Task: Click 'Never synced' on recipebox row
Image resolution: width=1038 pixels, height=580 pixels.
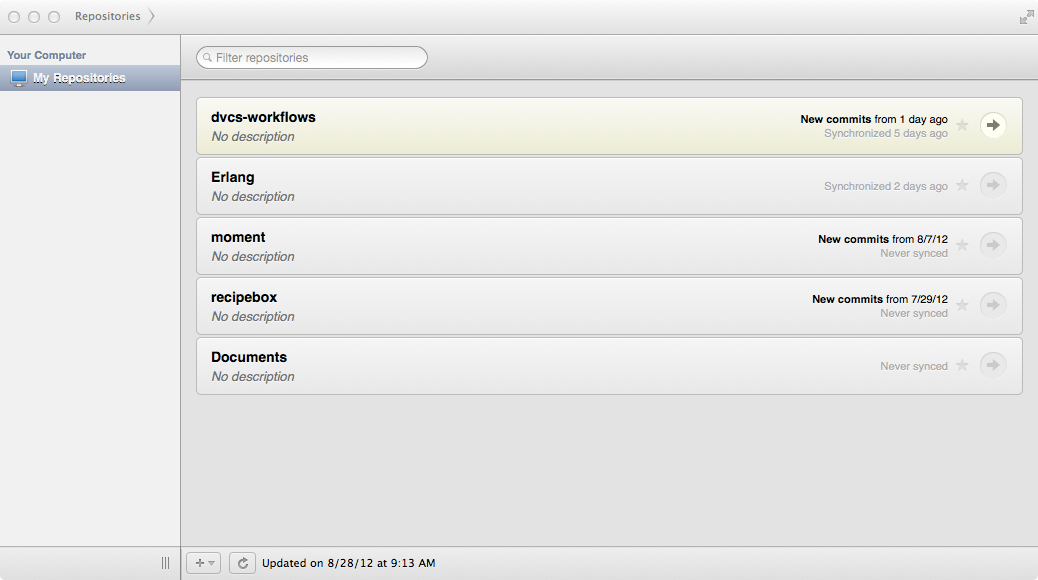Action: (914, 313)
